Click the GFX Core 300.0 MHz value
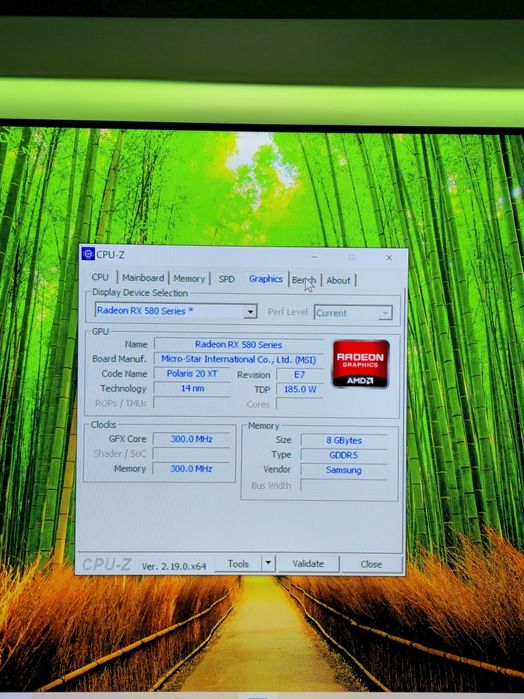This screenshot has height=699, width=524. point(191,439)
